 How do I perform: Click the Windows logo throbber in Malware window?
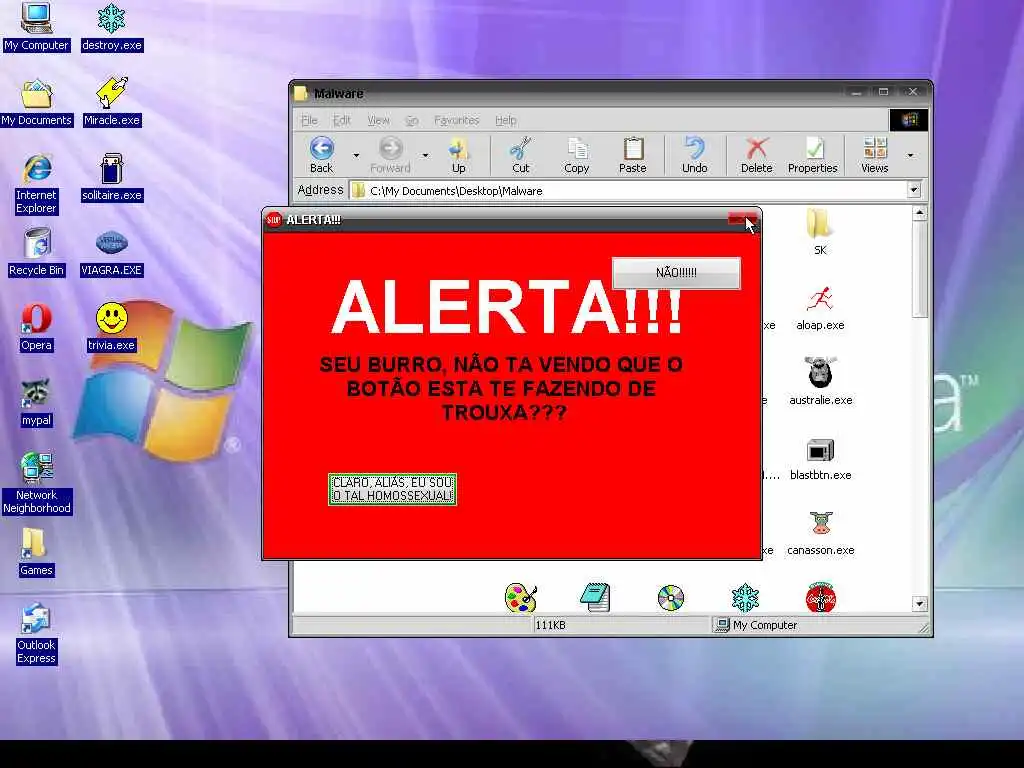(908, 120)
